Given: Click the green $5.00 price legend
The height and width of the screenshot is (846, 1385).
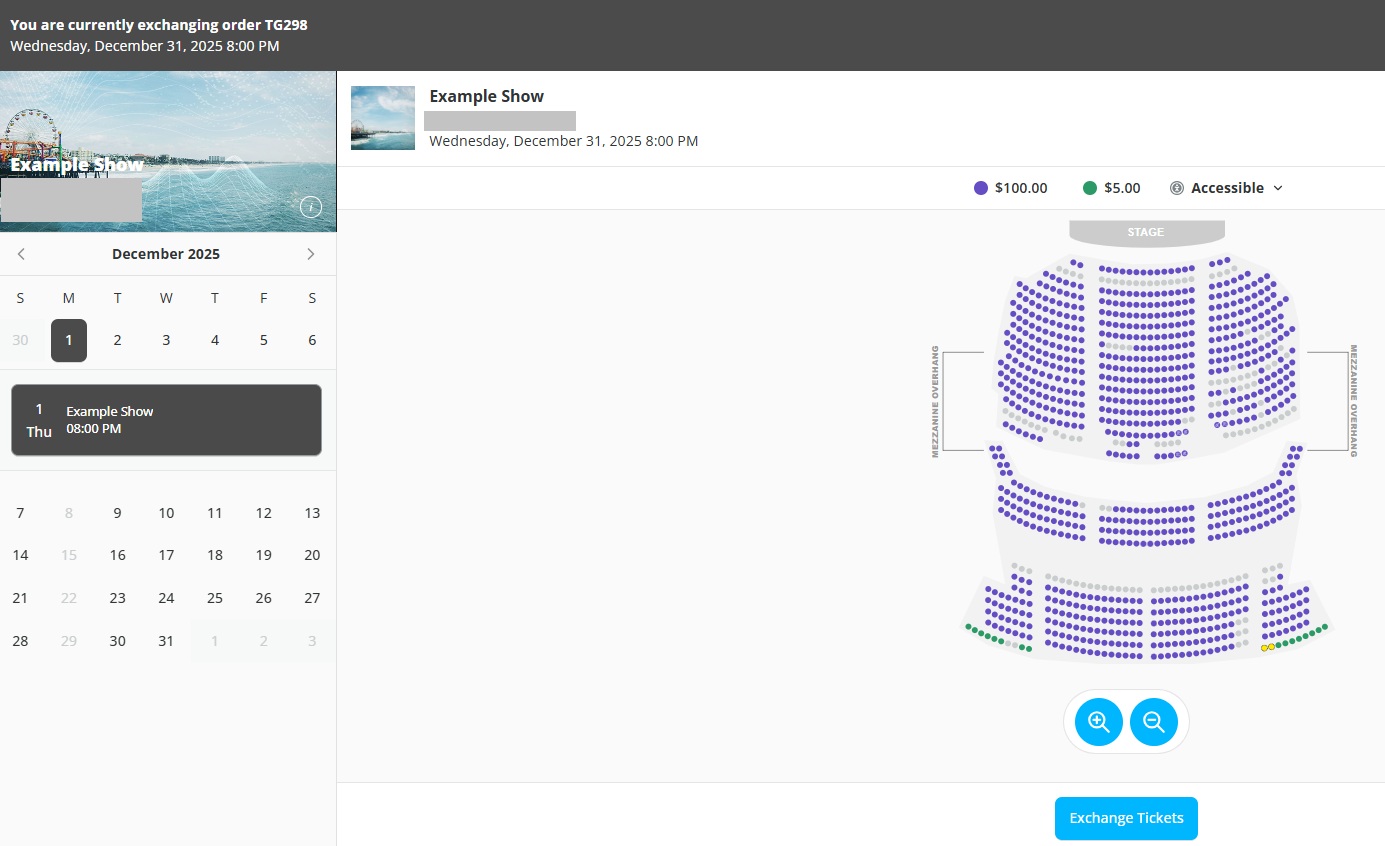Looking at the screenshot, I should (x=1112, y=188).
